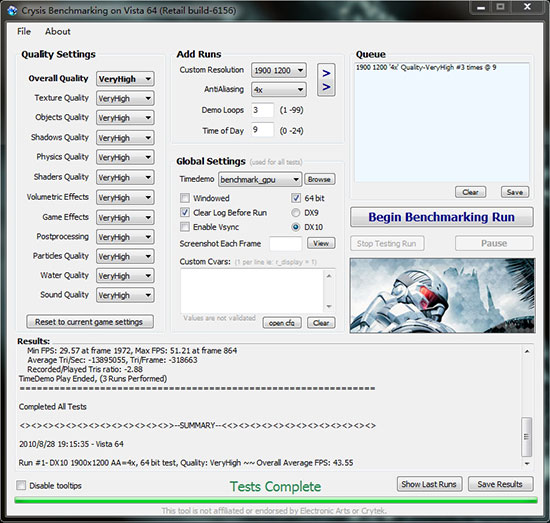550x523 pixels.
Task: Expand the Volumetric Effects dropdown
Action: pyautogui.click(x=125, y=197)
